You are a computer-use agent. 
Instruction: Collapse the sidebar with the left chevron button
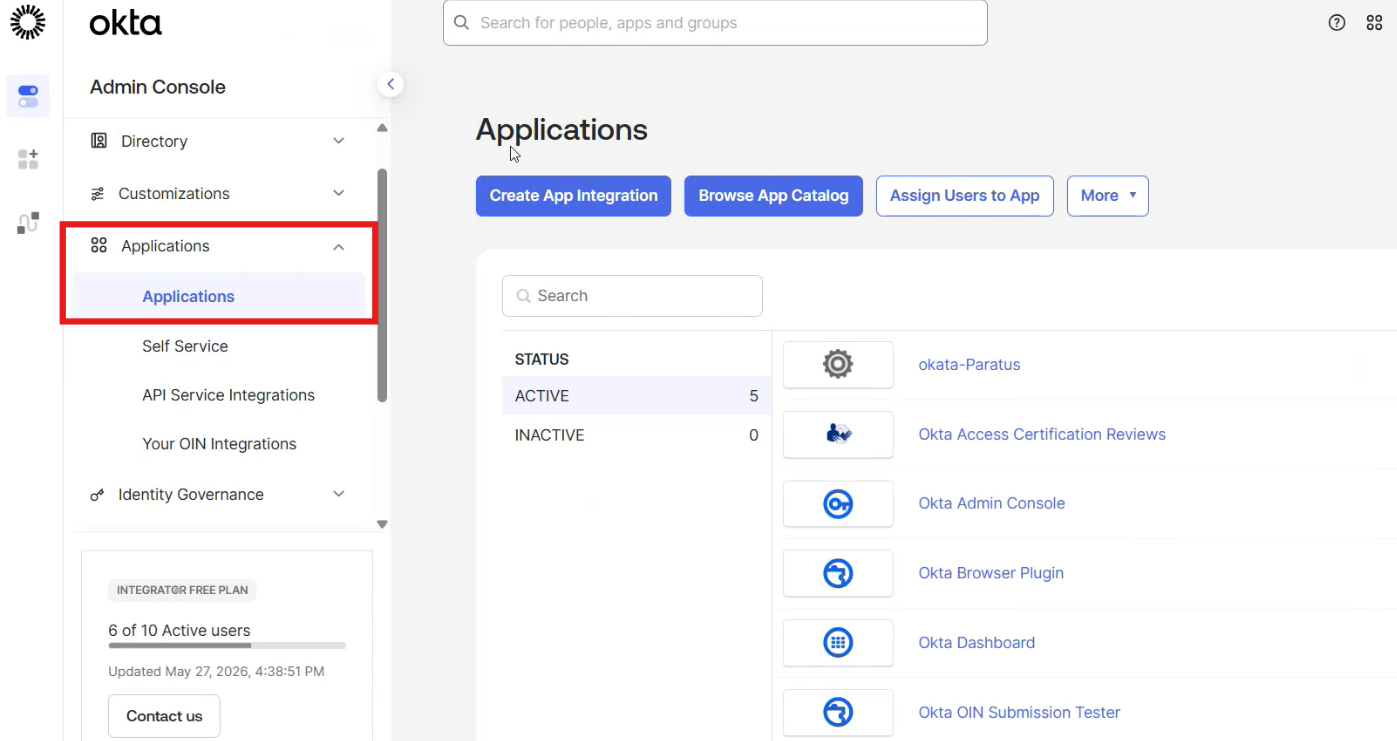click(x=391, y=85)
